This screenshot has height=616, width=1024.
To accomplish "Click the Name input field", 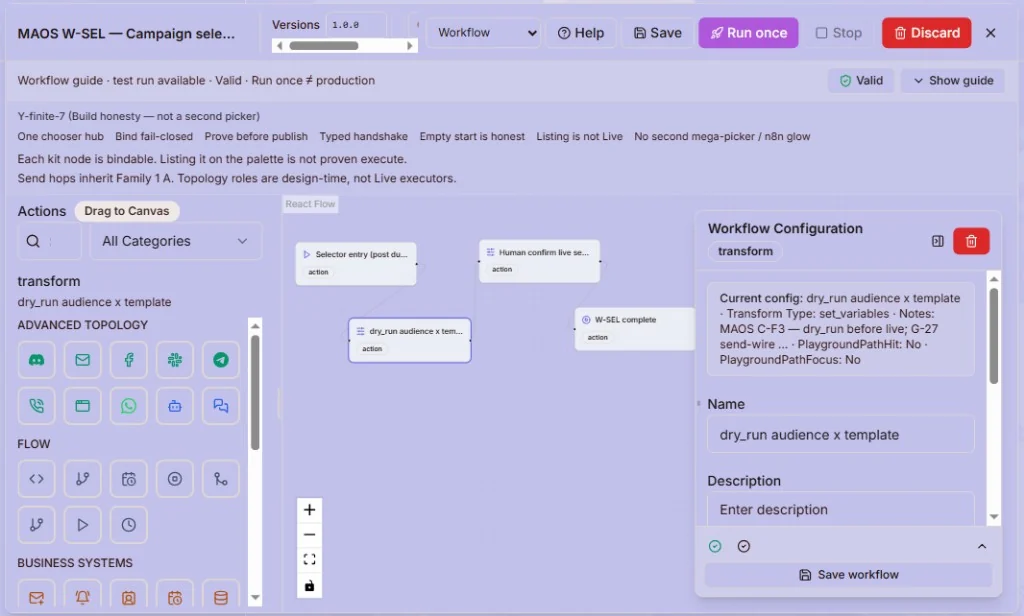I will (x=840, y=435).
